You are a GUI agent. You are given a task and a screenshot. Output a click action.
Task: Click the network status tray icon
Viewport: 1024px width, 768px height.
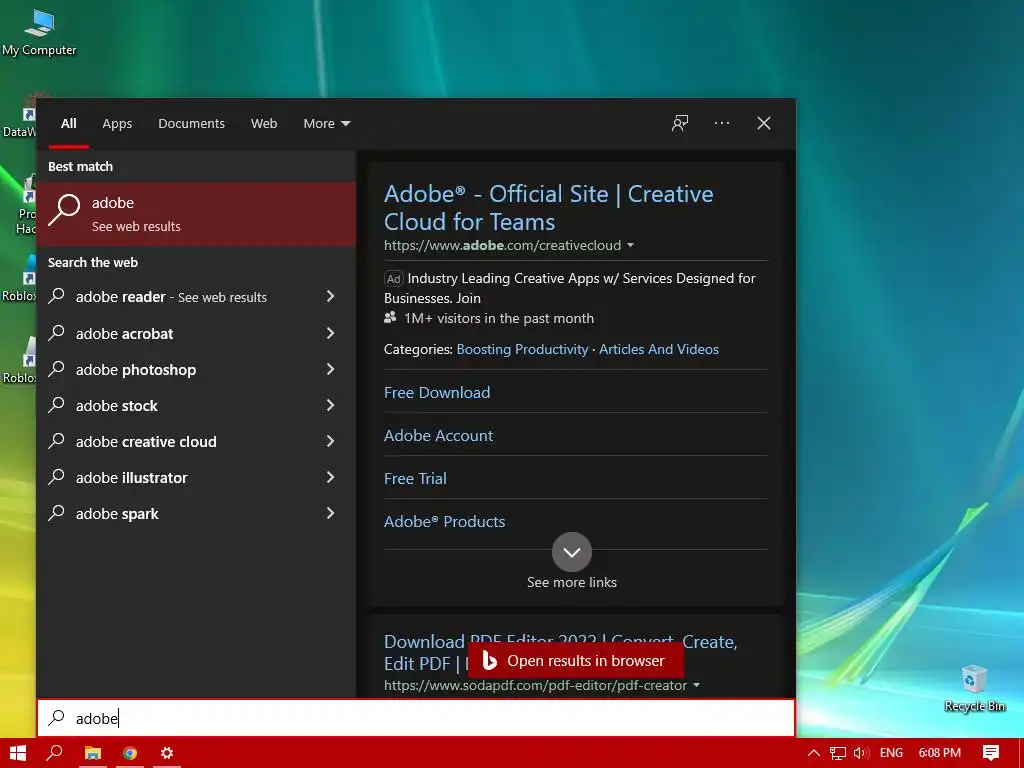(x=838, y=753)
